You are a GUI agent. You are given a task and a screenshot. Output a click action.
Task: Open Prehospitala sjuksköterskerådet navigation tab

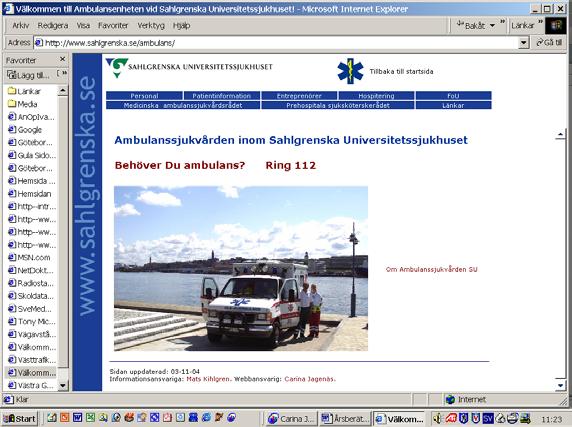click(x=338, y=105)
